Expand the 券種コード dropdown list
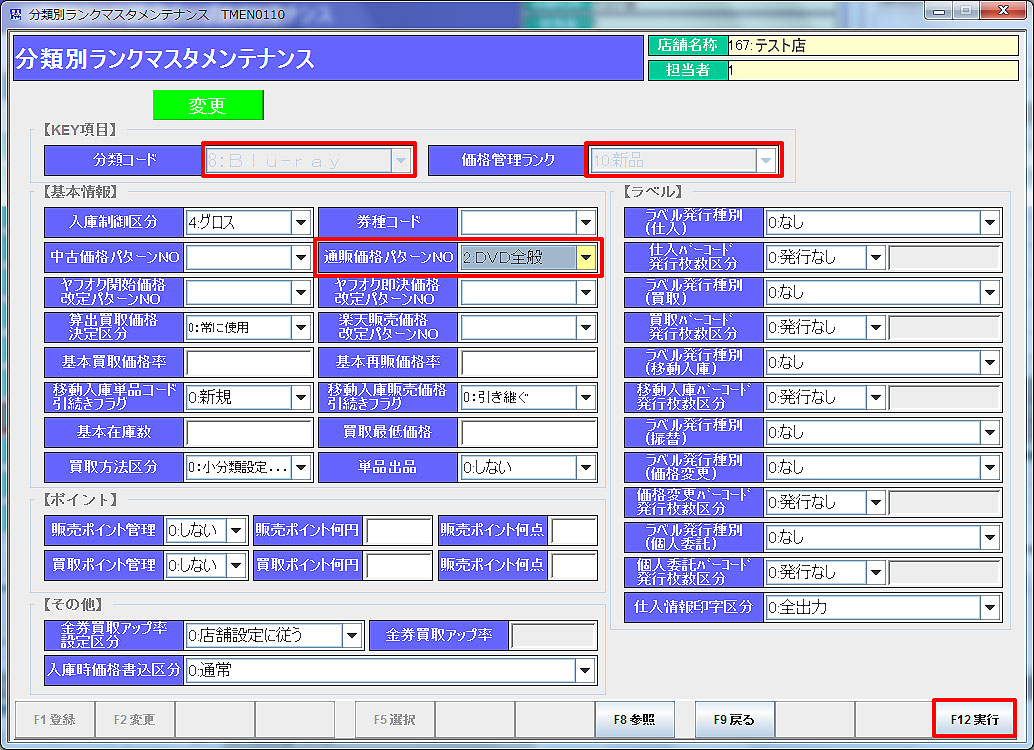 coord(586,222)
